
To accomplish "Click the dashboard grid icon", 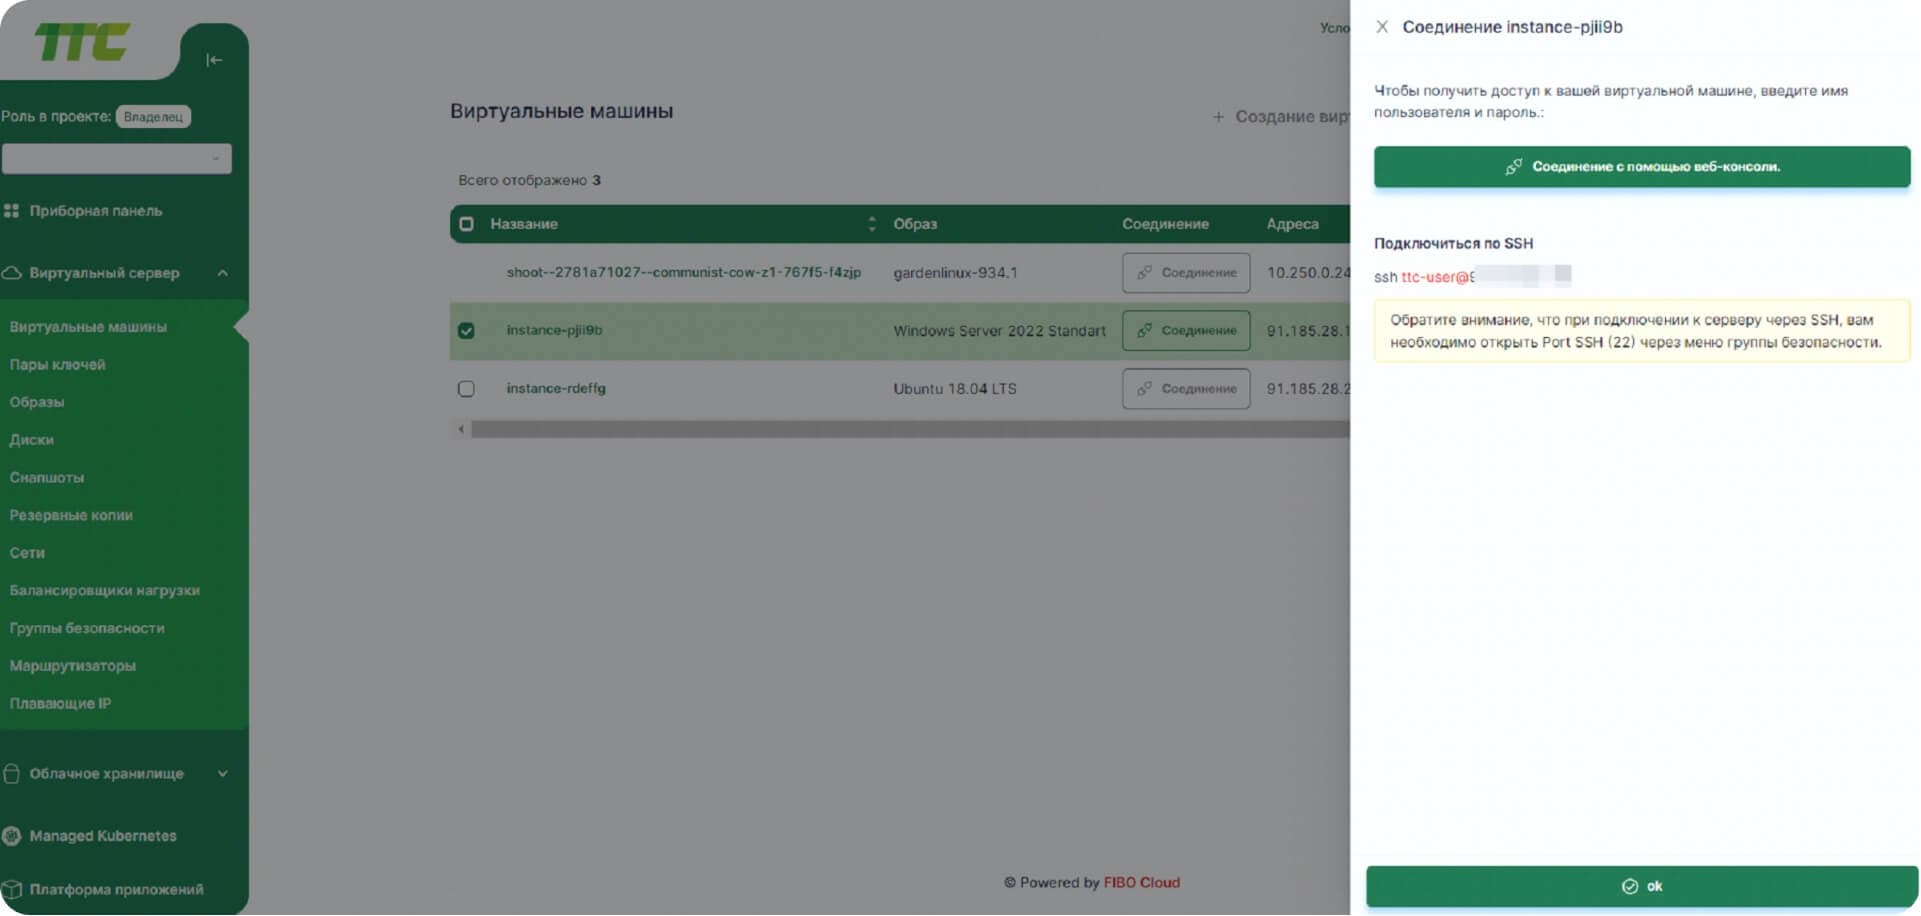I will pos(12,211).
